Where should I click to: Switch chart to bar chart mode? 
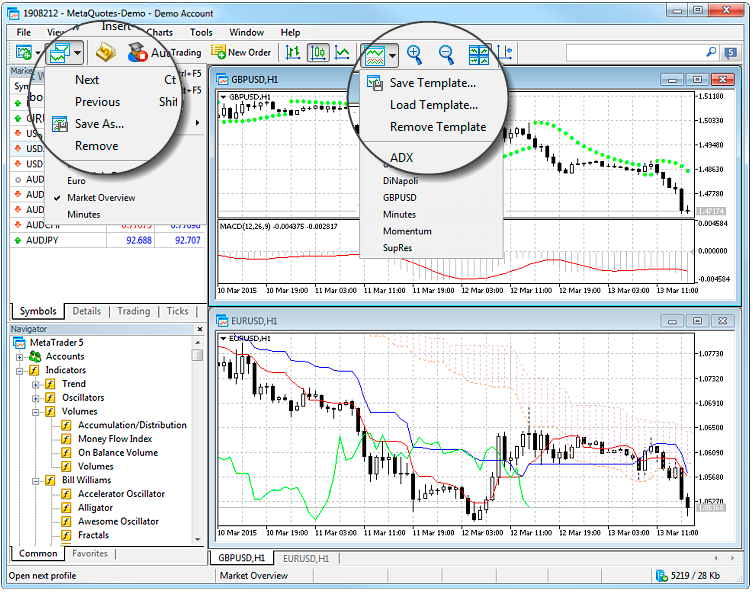coord(293,52)
